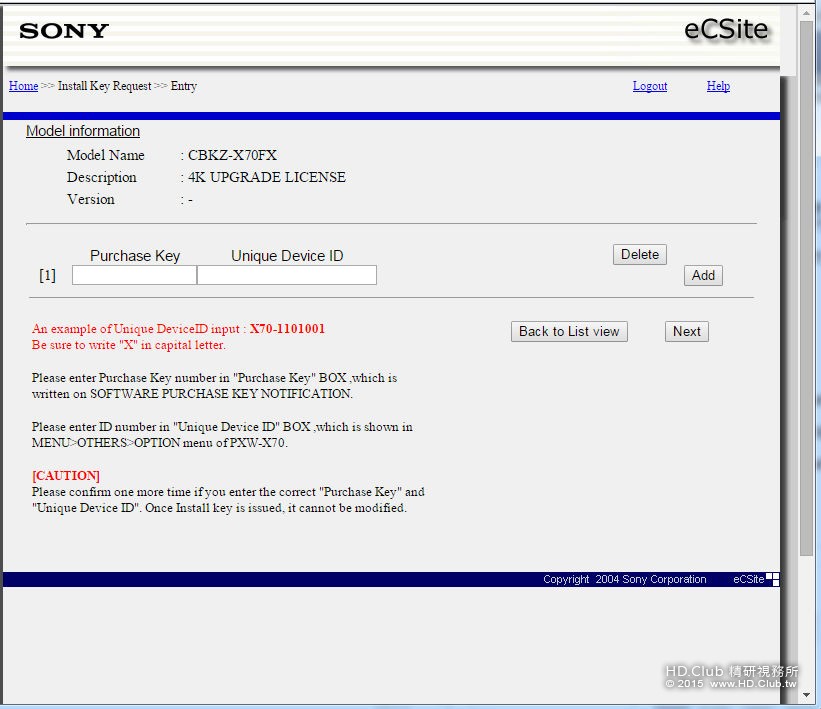Click the eCSite logo in header
Image resolution: width=821 pixels, height=709 pixels.
click(x=726, y=29)
